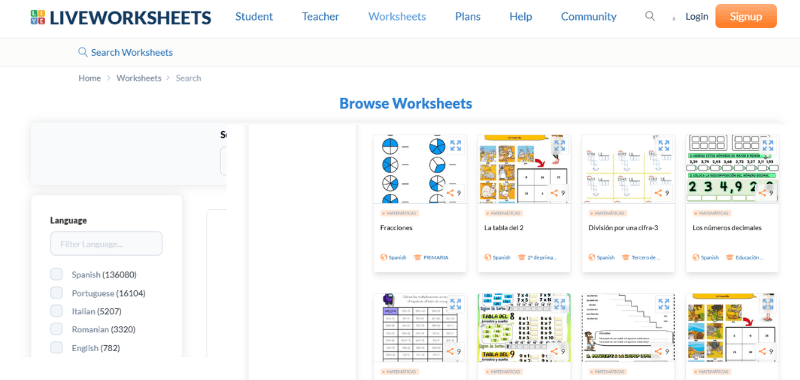Share the staircase worksheet
The height and width of the screenshot is (380, 800).
(x=662, y=351)
